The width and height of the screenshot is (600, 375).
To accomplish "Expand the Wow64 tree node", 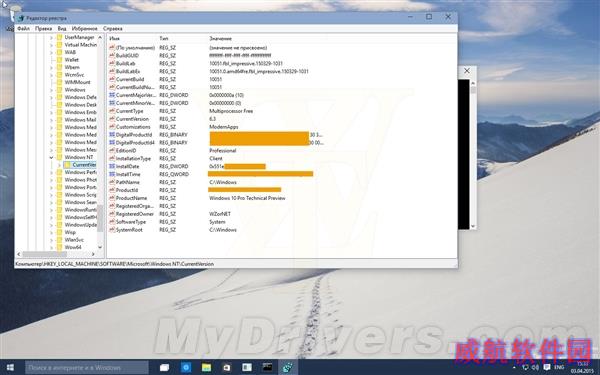I will (51, 247).
